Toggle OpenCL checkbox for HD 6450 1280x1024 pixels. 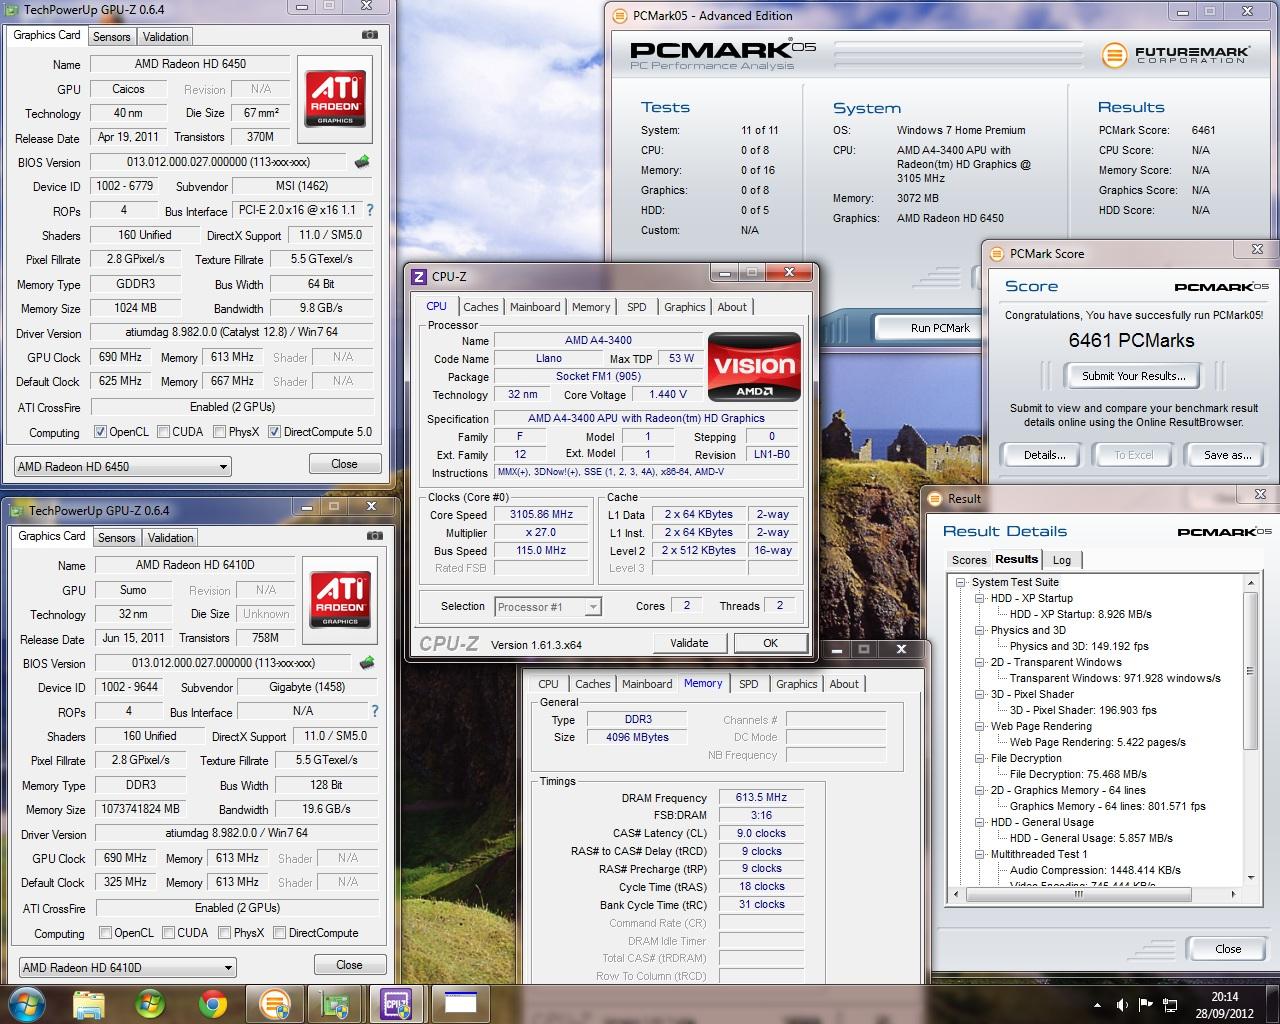(x=100, y=432)
